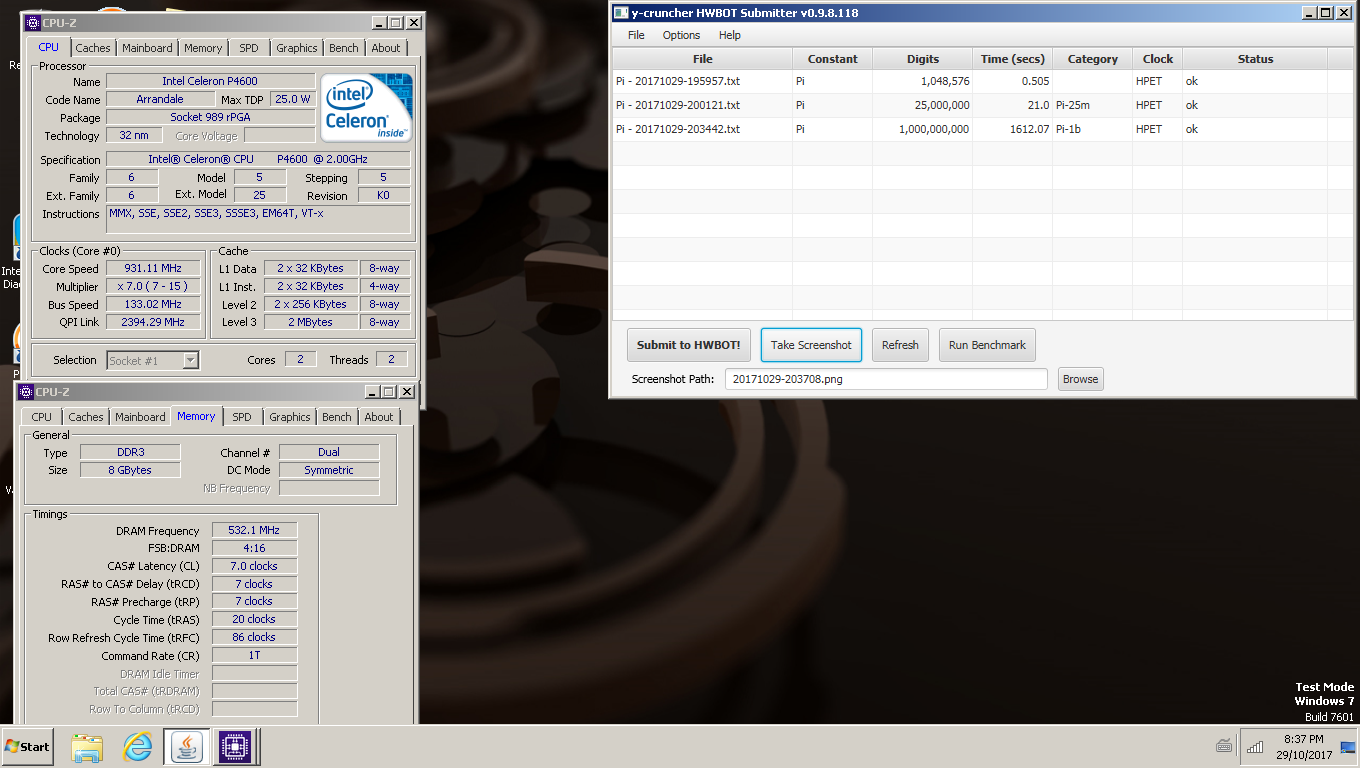Image resolution: width=1360 pixels, height=768 pixels.
Task: Click the QPI Link 2394.29 MHz value
Action: [152, 322]
